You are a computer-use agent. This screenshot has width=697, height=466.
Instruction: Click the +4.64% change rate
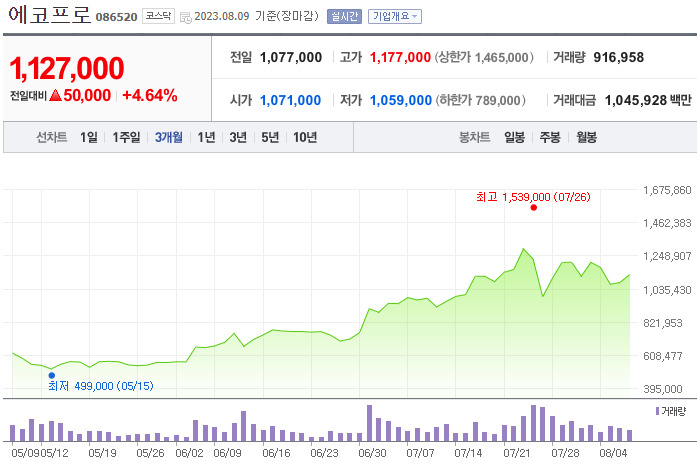tap(150, 95)
